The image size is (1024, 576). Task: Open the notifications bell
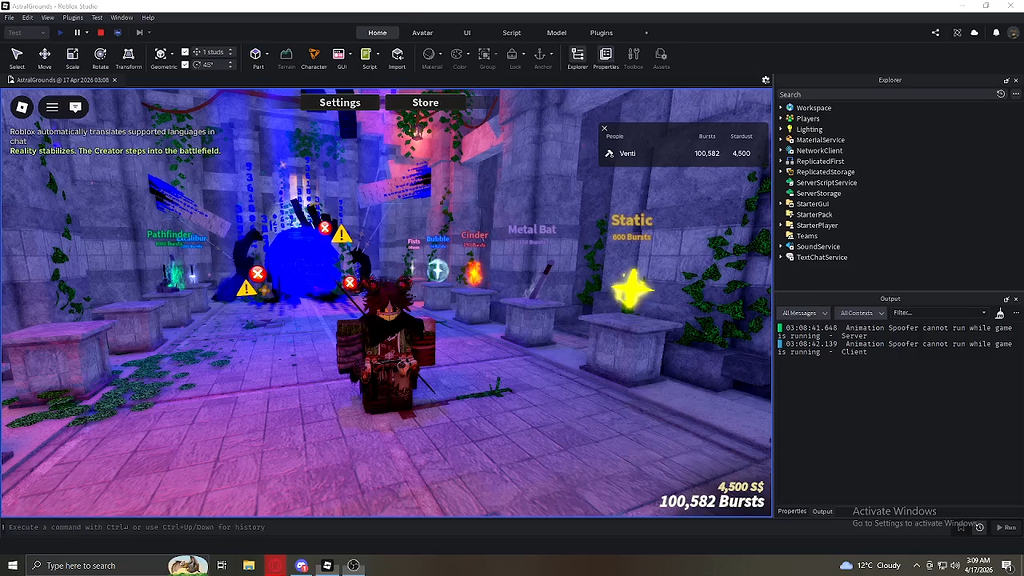(x=996, y=33)
